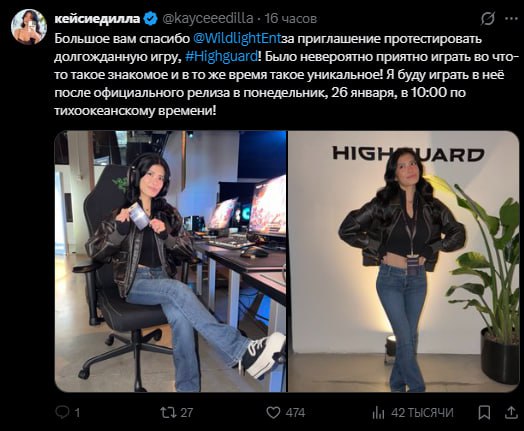Open the 16 часов timestamp link
Image resolution: width=524 pixels, height=431 pixels.
coord(291,19)
